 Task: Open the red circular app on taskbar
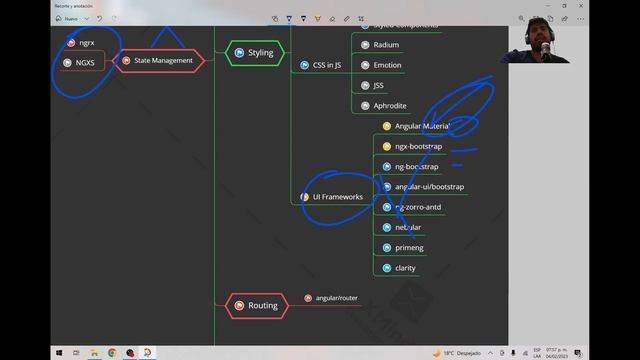click(x=130, y=353)
